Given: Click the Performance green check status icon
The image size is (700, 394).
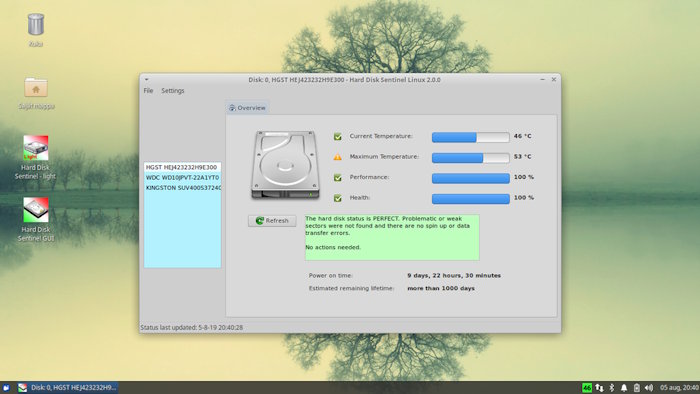Looking at the screenshot, I should [x=338, y=178].
